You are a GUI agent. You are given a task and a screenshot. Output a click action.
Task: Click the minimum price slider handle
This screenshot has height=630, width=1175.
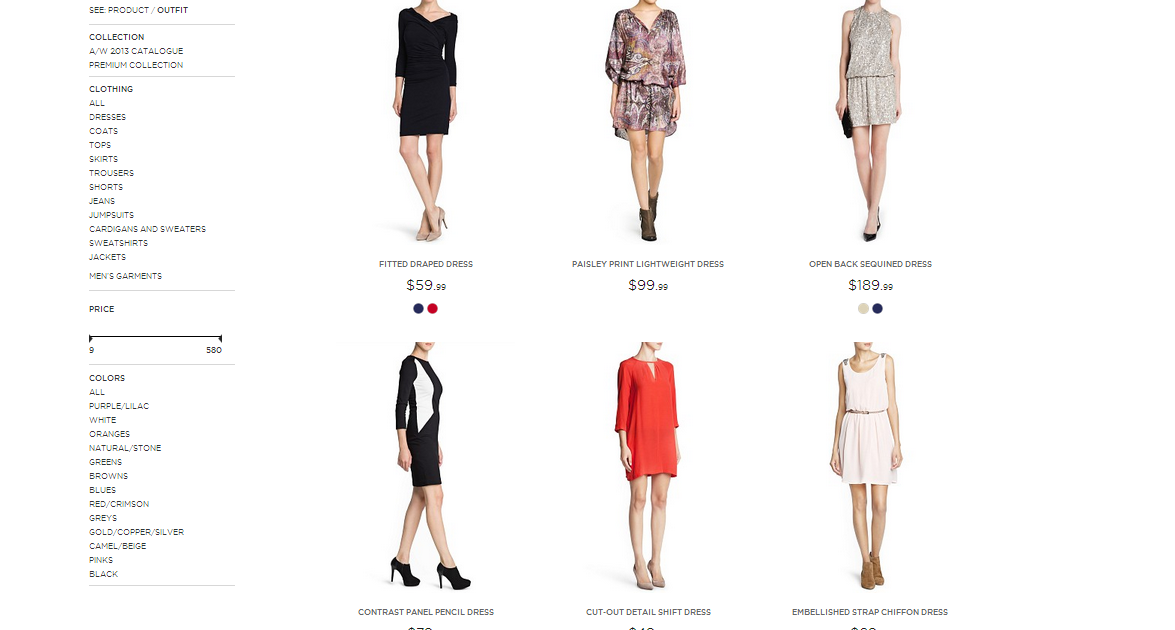click(x=91, y=339)
